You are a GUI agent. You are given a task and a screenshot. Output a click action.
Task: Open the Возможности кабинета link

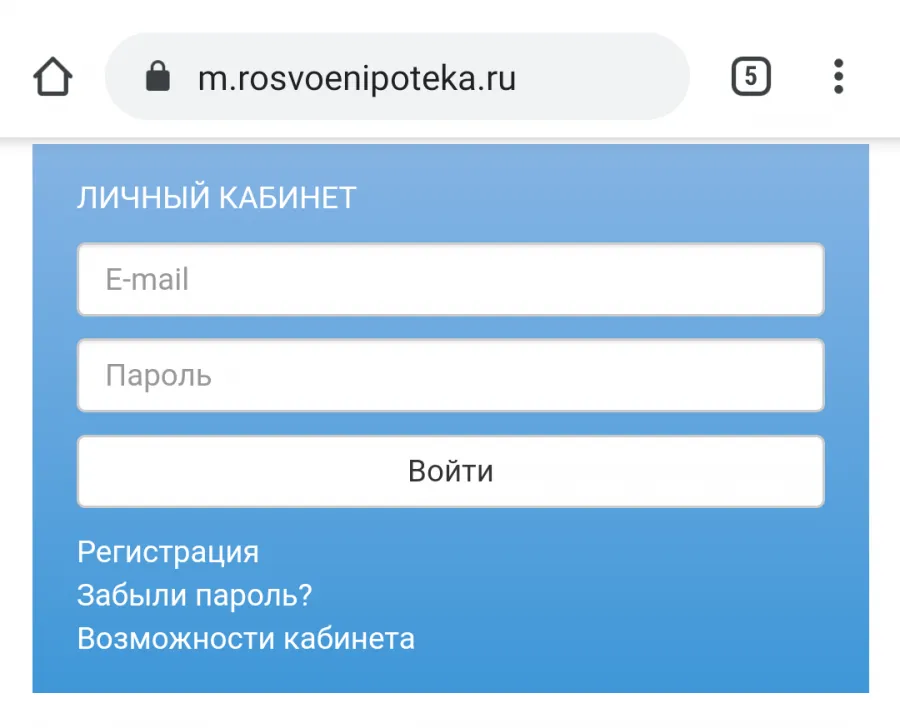coord(246,638)
